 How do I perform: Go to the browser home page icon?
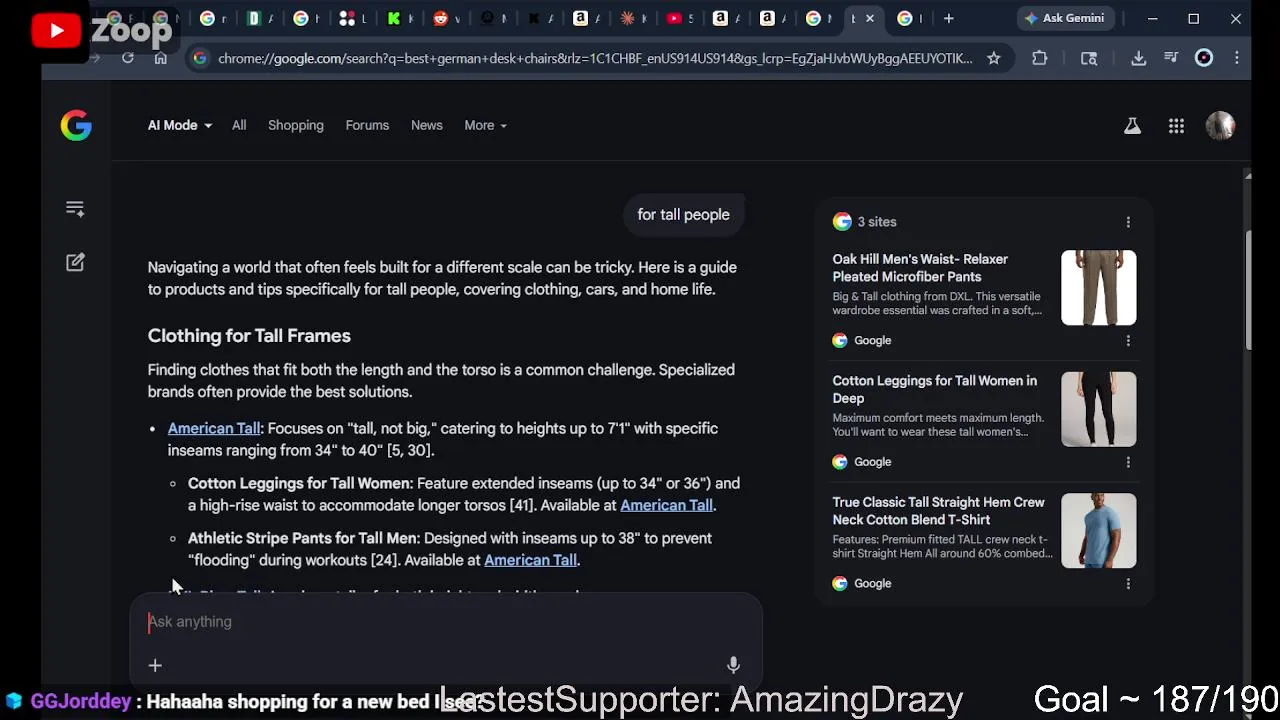click(160, 58)
